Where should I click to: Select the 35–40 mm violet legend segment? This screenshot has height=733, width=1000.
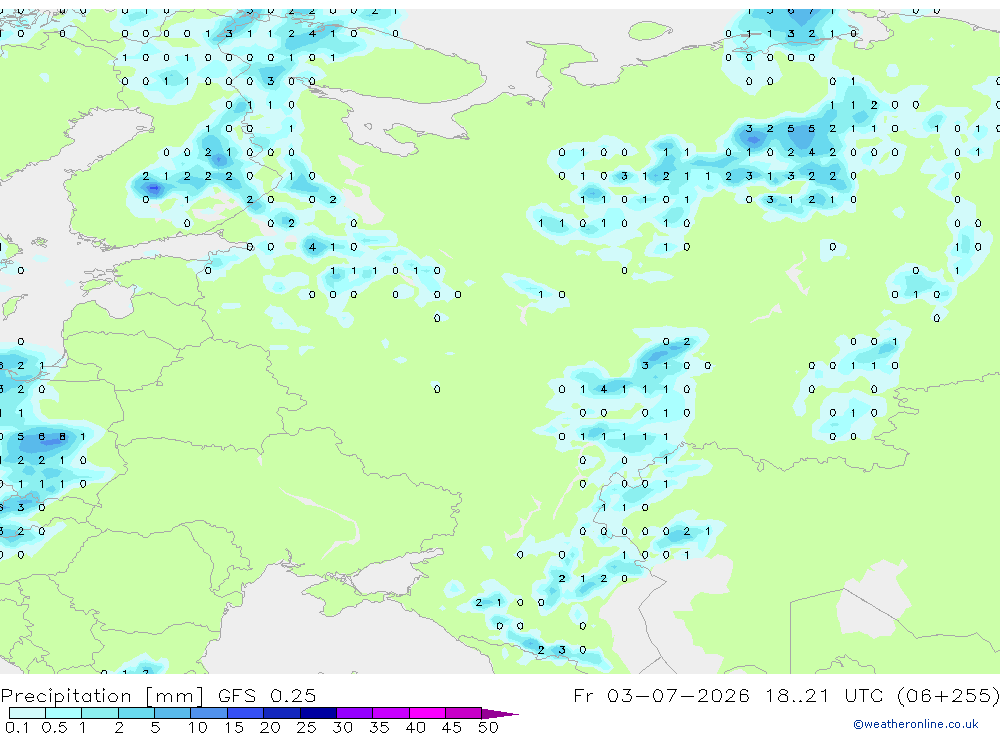click(x=390, y=713)
